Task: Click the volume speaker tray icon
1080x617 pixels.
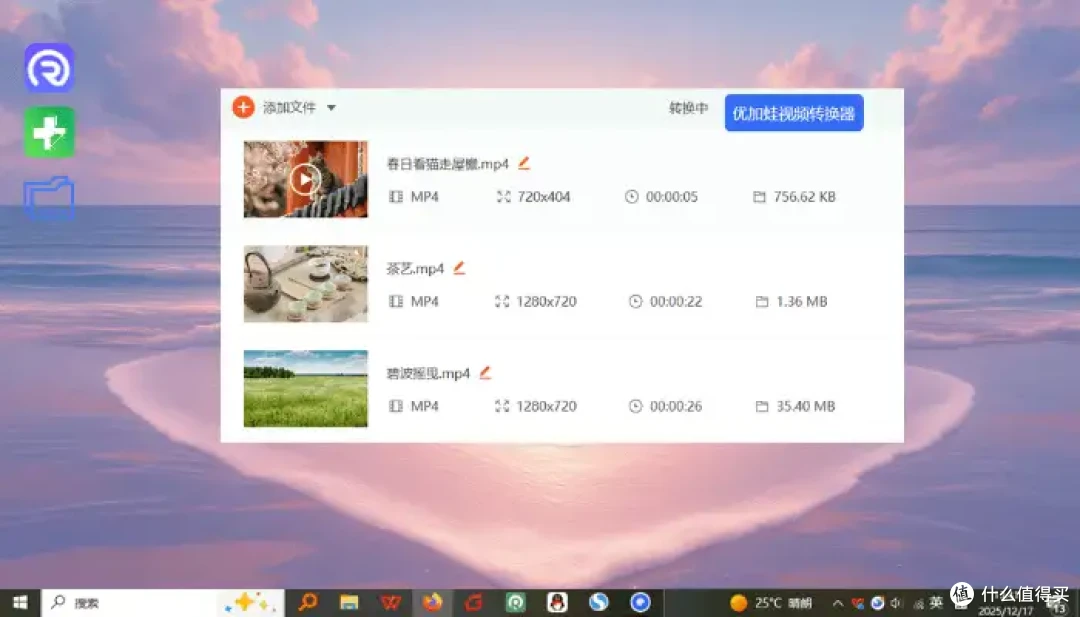Action: [896, 603]
